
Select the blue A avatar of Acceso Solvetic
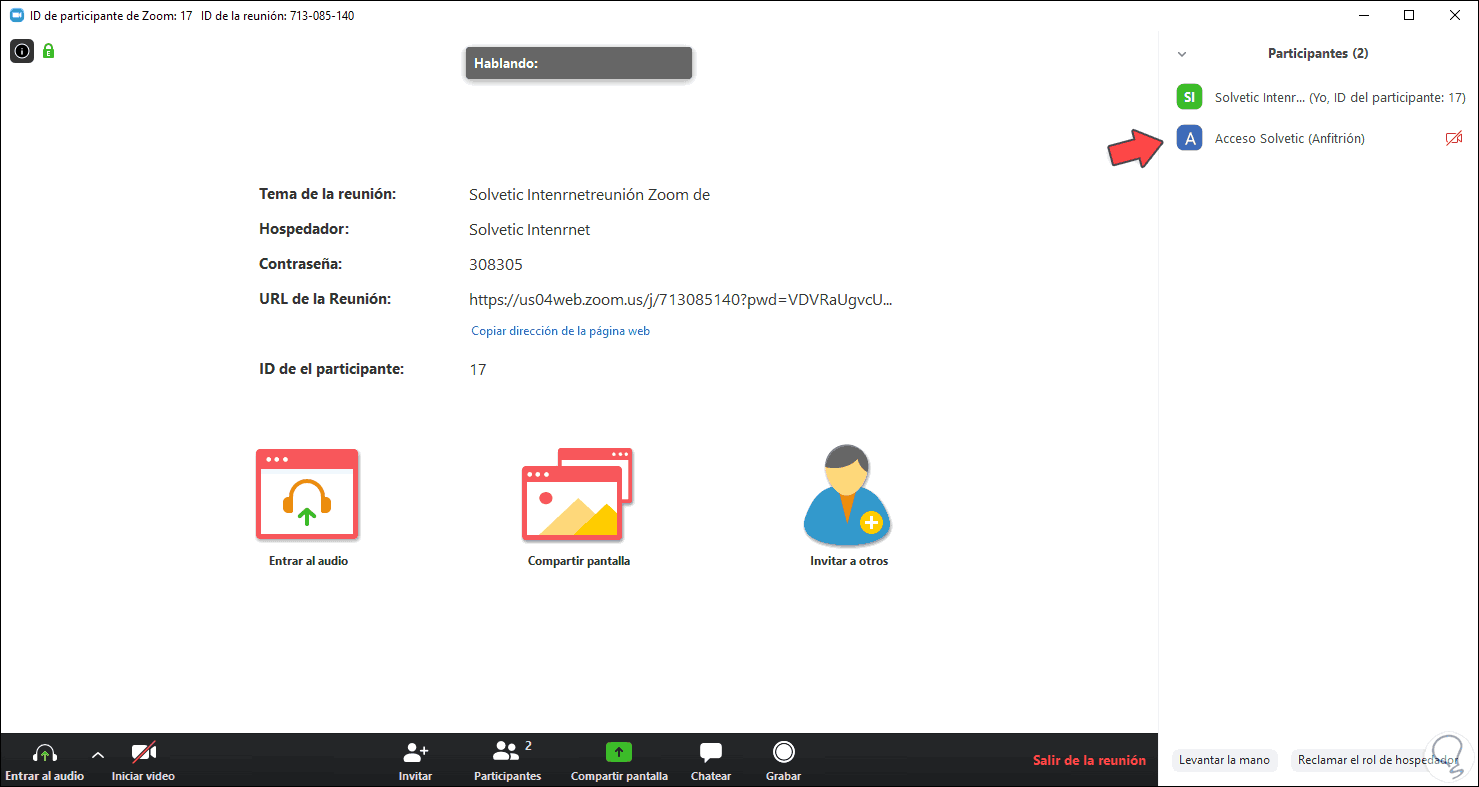(x=1189, y=138)
